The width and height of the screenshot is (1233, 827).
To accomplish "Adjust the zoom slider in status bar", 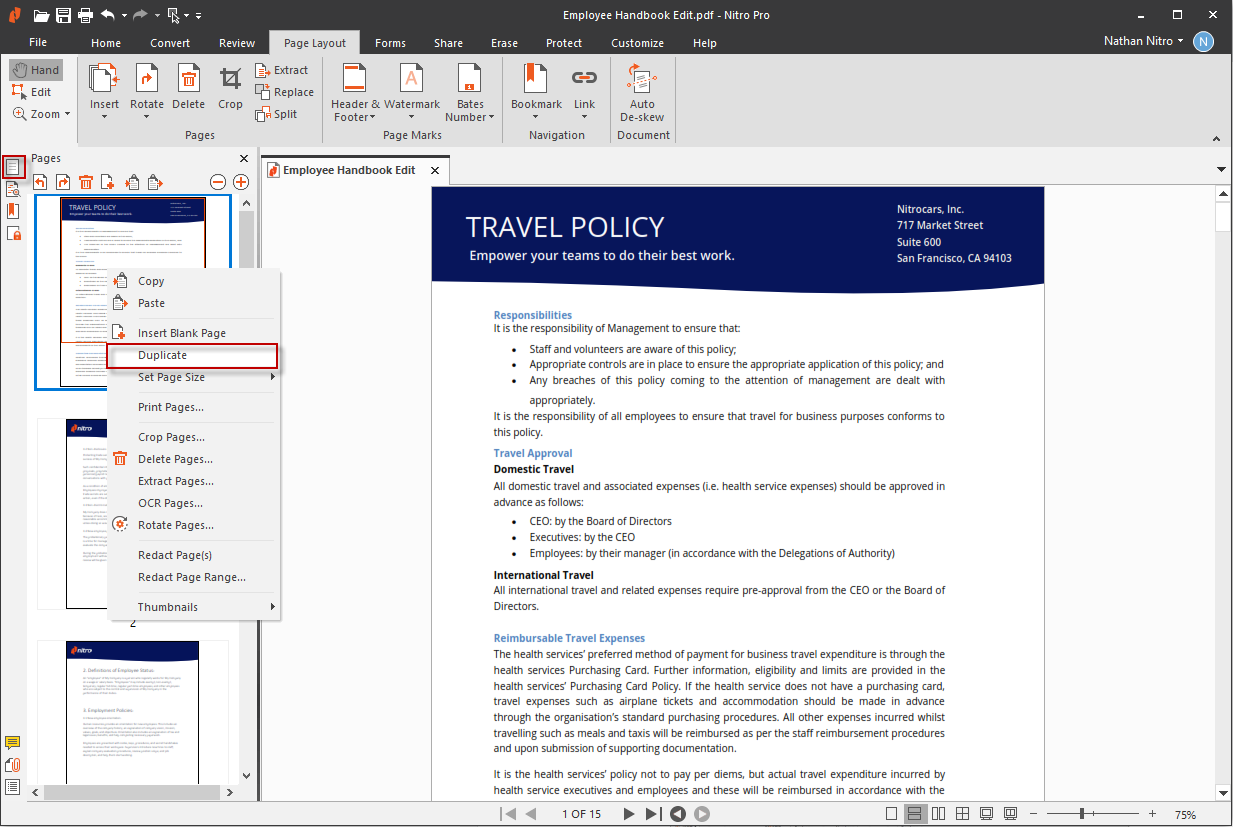I will click(x=1081, y=814).
